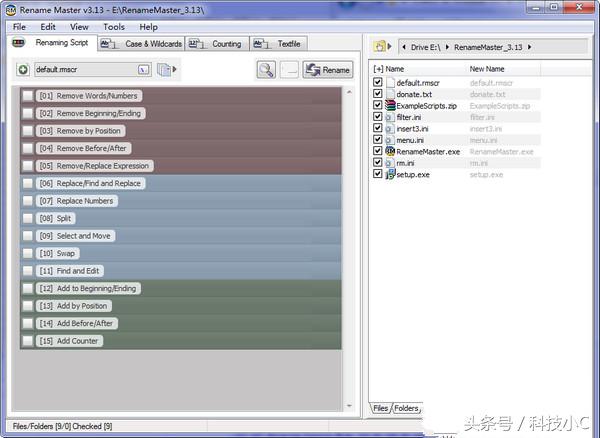Open the View menu
The height and width of the screenshot is (438, 600).
click(x=79, y=27)
